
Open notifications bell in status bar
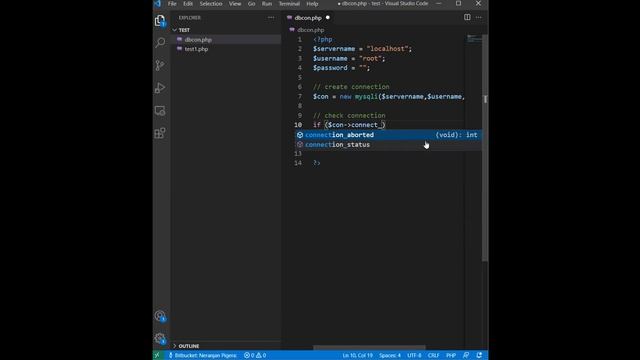tap(479, 356)
